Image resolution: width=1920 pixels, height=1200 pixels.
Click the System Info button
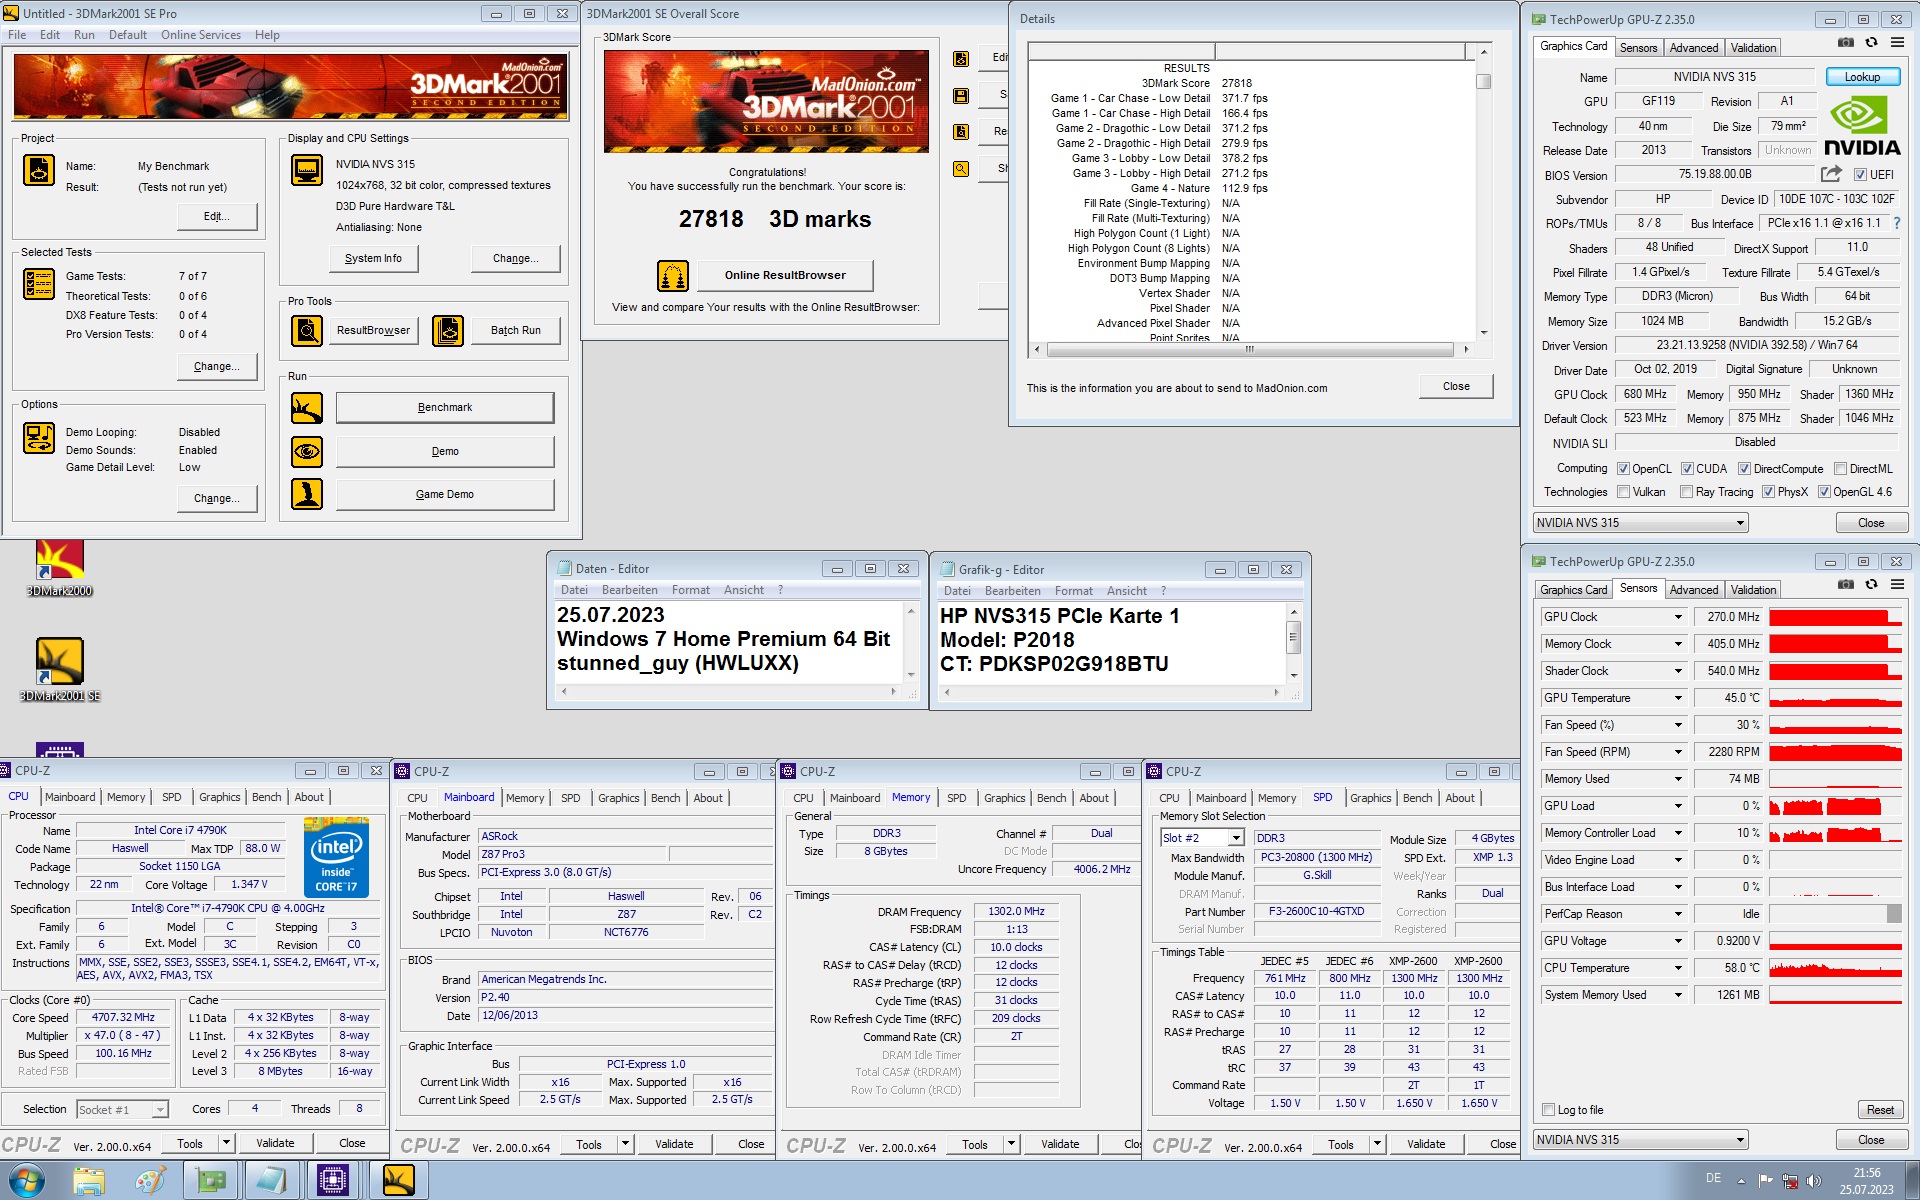(373, 259)
